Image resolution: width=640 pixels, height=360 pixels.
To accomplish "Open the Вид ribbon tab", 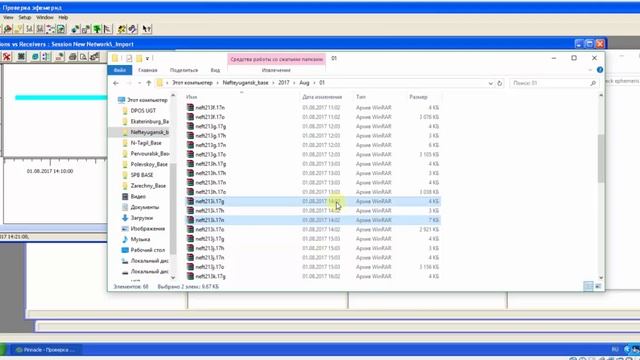I will coord(215,70).
